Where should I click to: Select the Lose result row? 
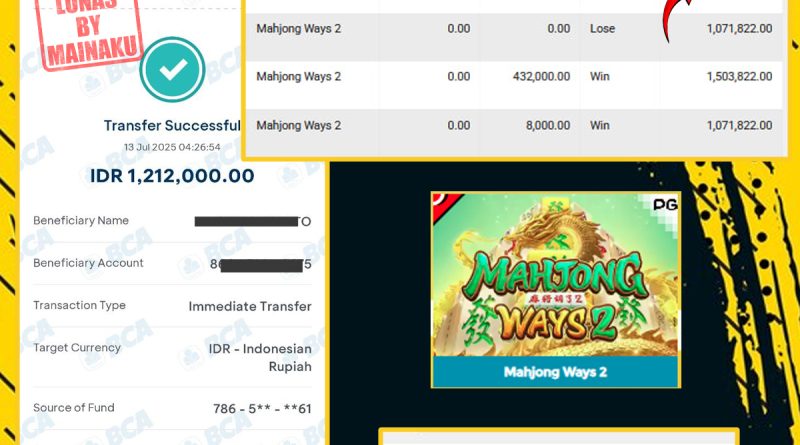[x=514, y=29]
